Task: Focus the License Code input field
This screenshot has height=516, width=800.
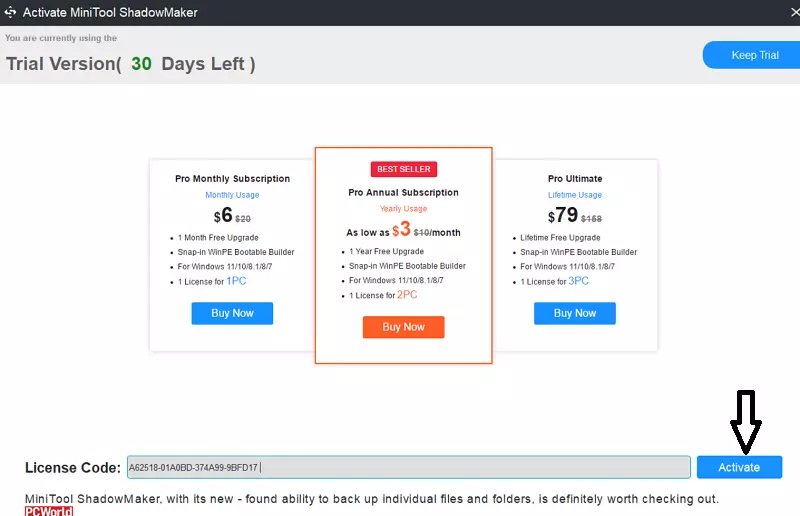Action: click(x=408, y=467)
